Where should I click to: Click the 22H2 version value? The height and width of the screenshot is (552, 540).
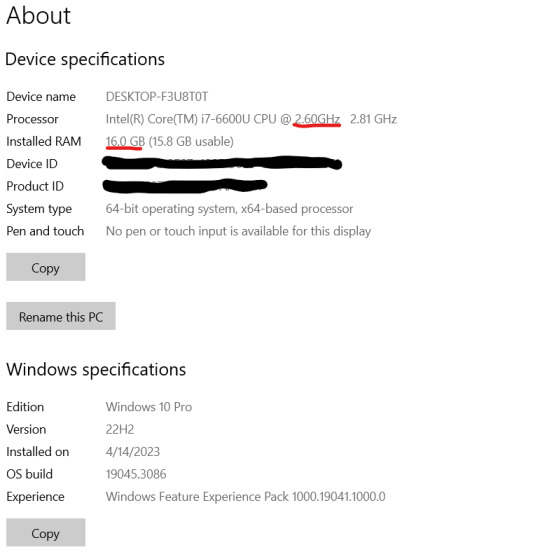[x=120, y=429]
